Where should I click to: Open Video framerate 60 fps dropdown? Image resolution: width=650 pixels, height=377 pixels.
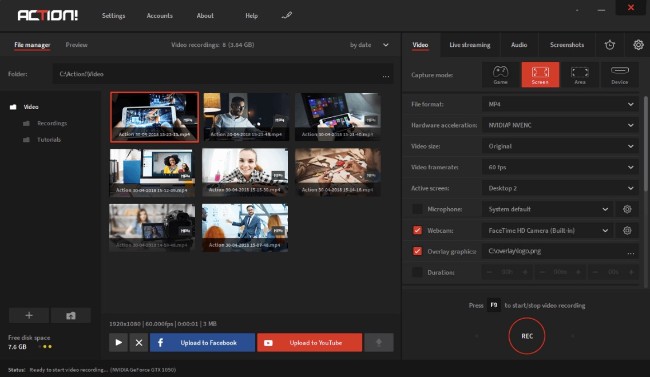tap(560, 167)
